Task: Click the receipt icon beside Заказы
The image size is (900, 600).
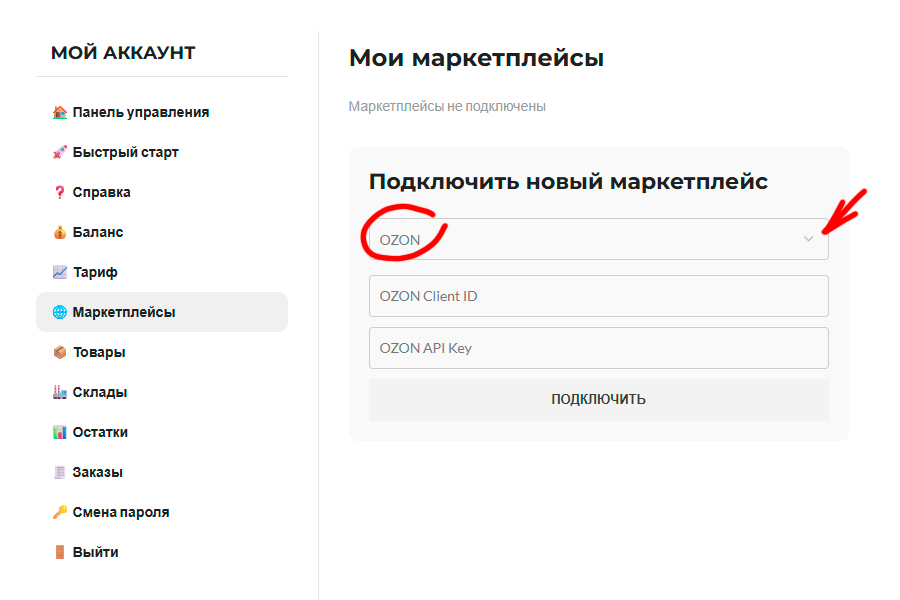Action: (x=60, y=472)
